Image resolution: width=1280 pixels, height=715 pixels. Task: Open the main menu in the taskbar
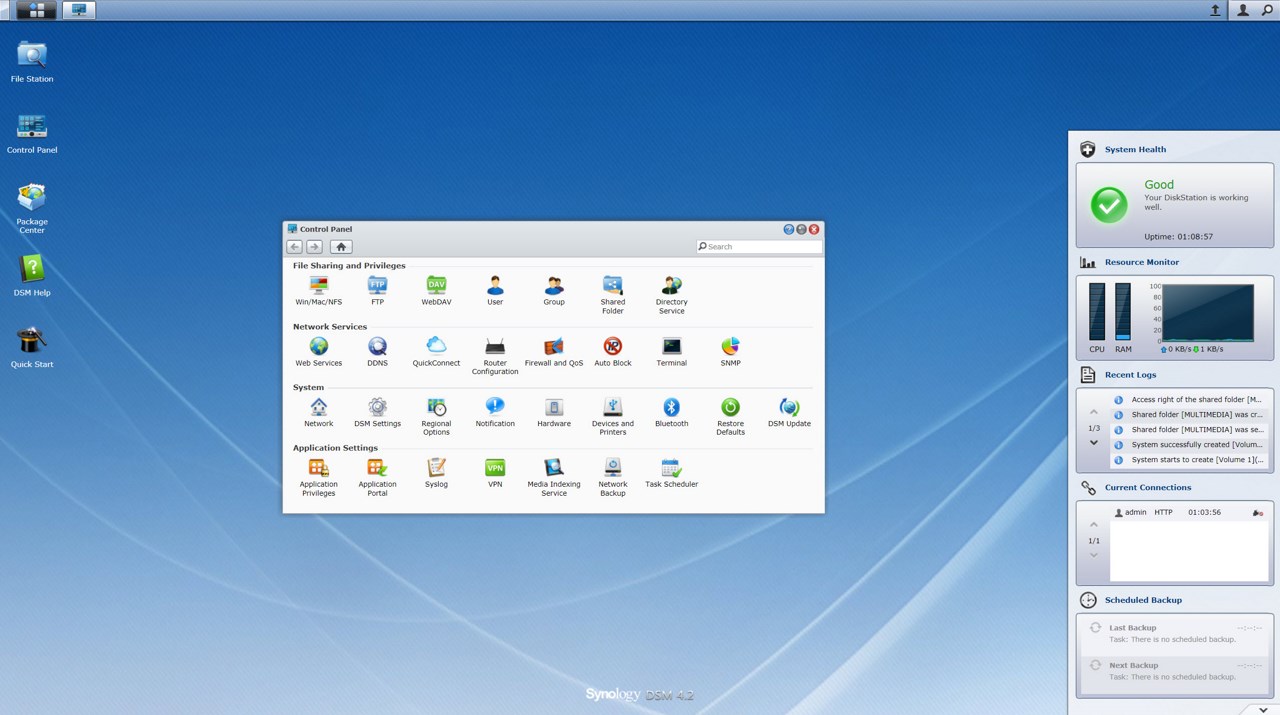[37, 10]
